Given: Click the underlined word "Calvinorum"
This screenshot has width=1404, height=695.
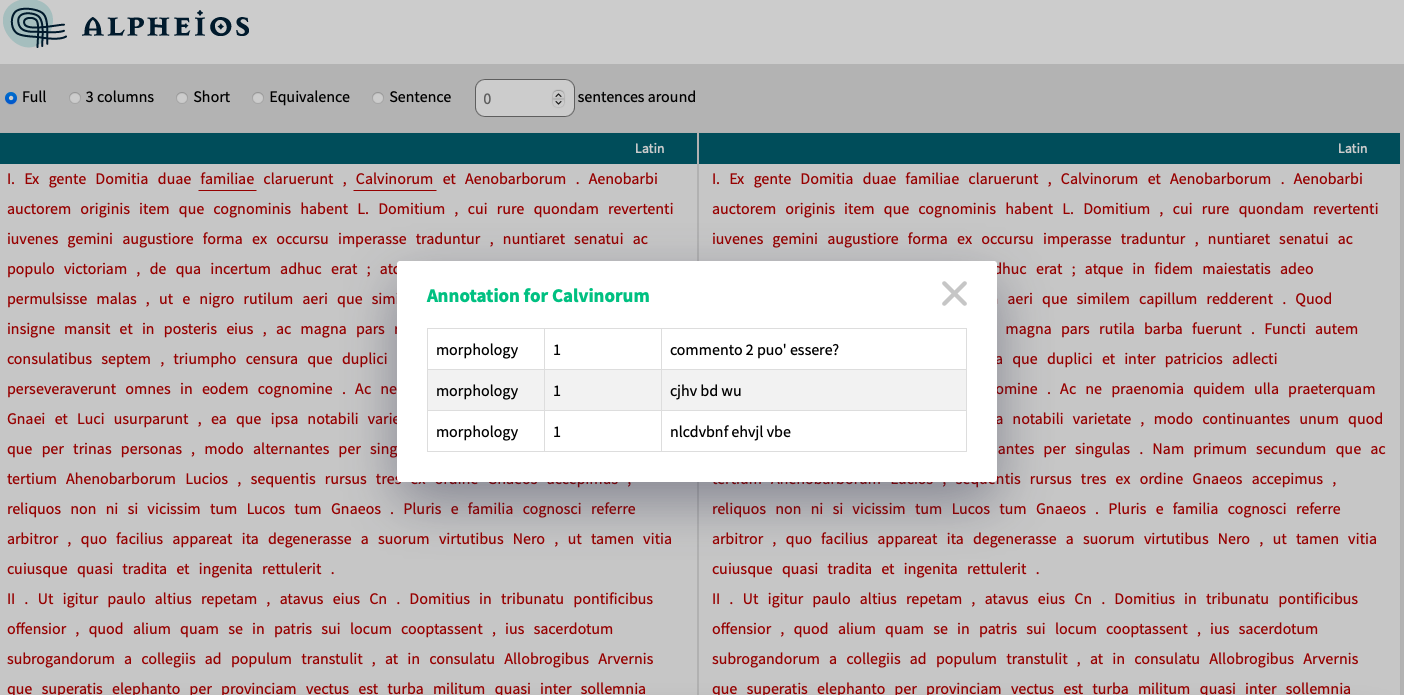Looking at the screenshot, I should coord(394,178).
